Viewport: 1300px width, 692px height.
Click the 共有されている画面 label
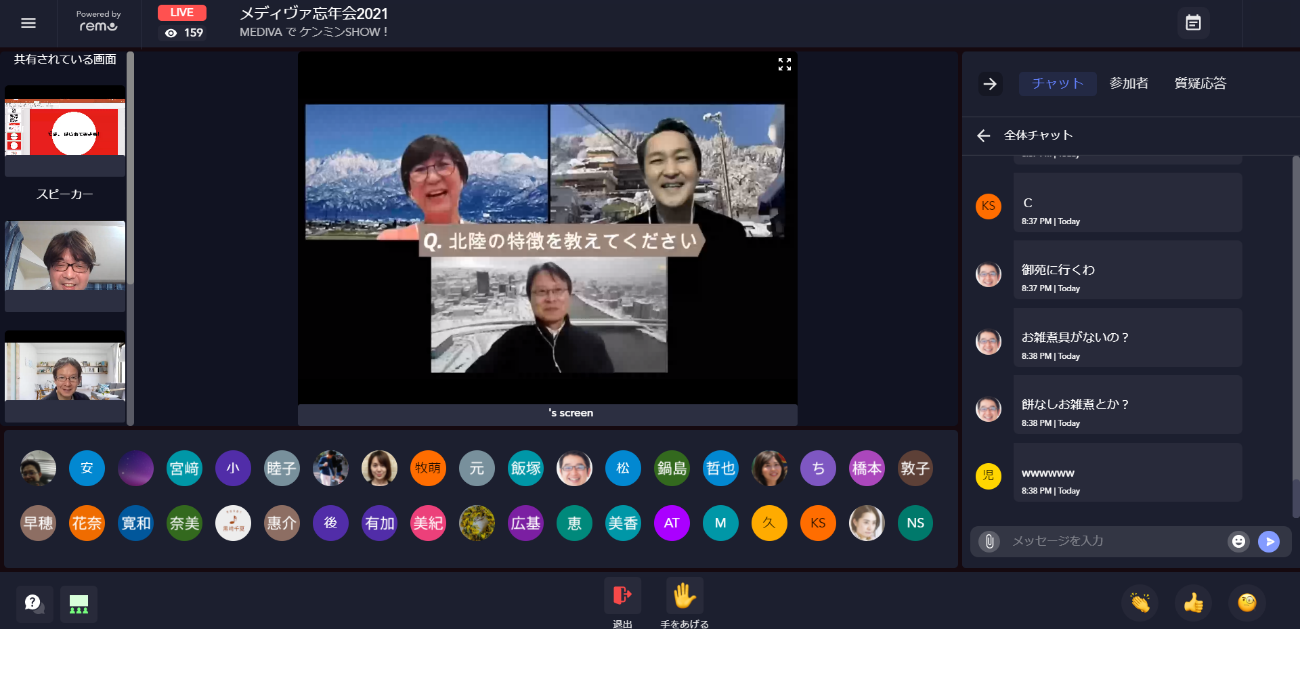click(x=65, y=60)
